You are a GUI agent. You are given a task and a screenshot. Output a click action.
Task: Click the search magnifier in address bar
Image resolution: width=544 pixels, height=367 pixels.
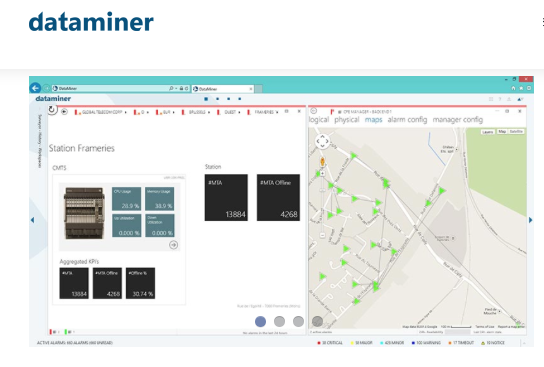pyautogui.click(x=171, y=88)
